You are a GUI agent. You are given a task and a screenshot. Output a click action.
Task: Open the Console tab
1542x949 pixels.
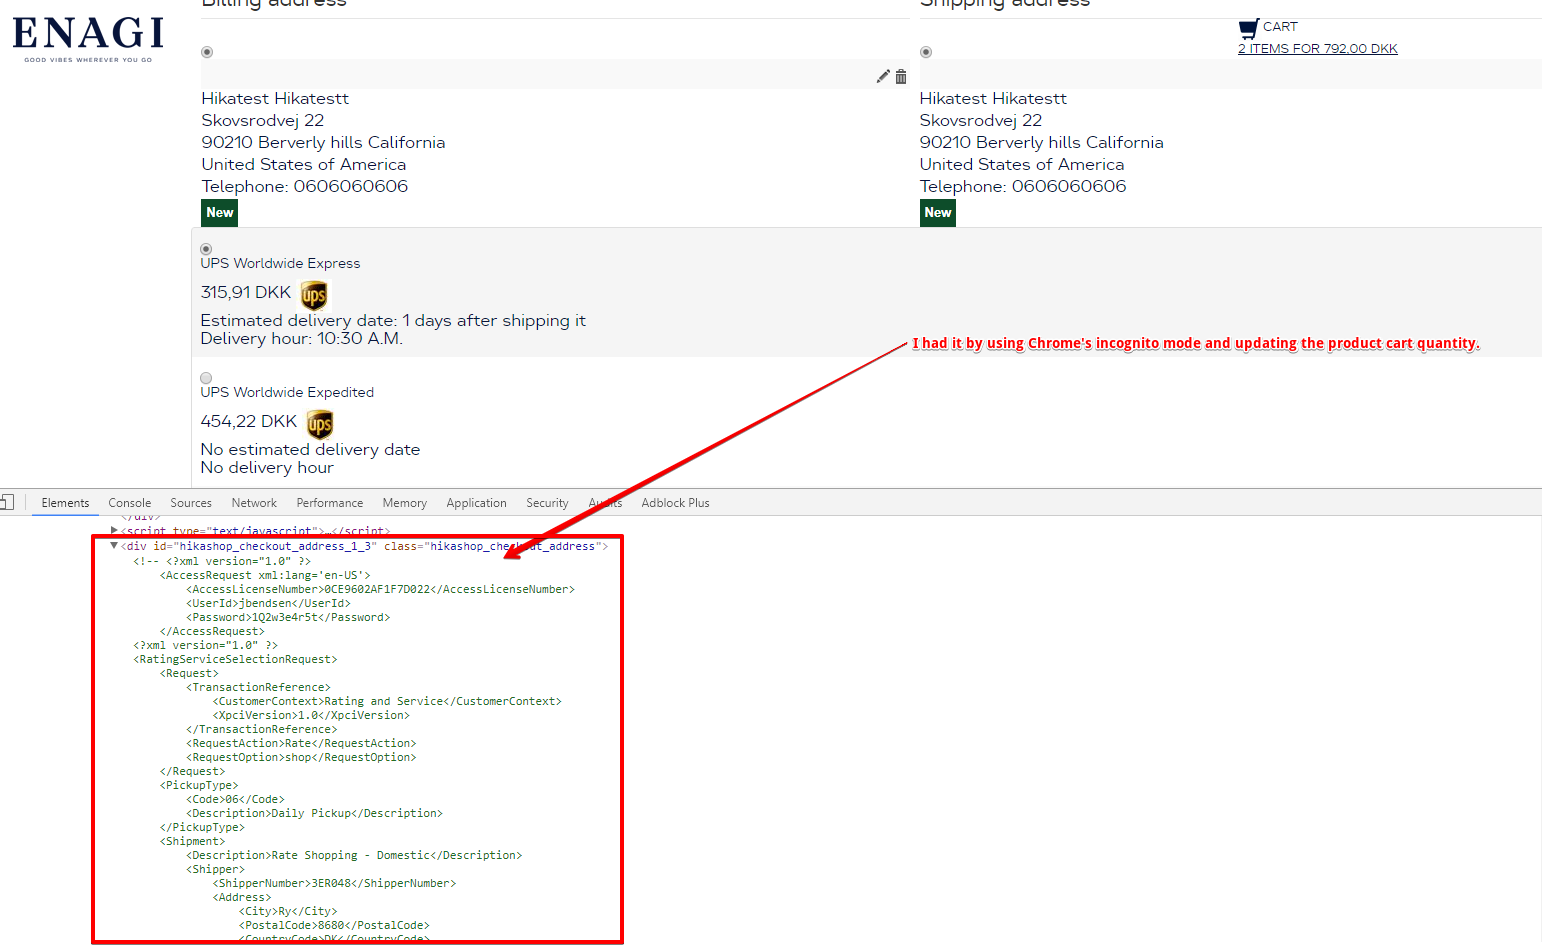click(130, 503)
